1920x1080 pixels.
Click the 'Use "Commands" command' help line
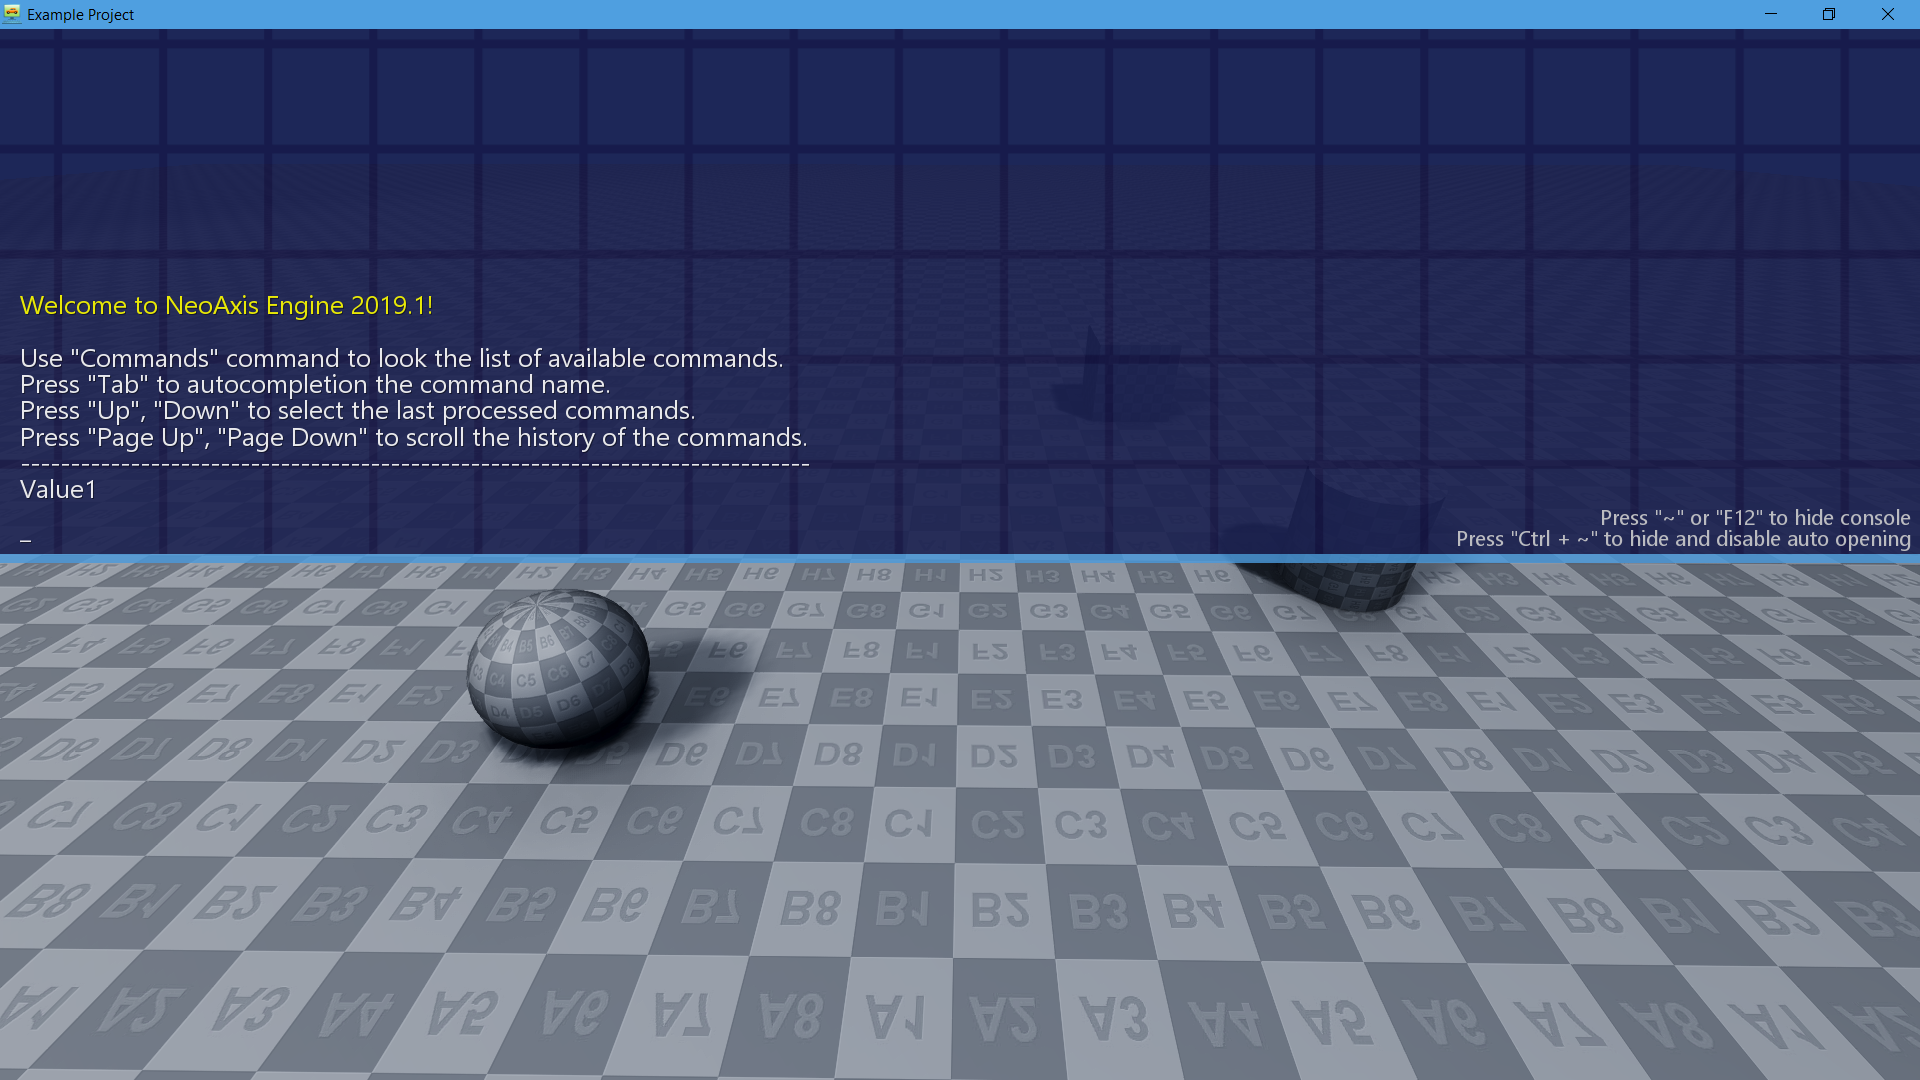coord(401,359)
